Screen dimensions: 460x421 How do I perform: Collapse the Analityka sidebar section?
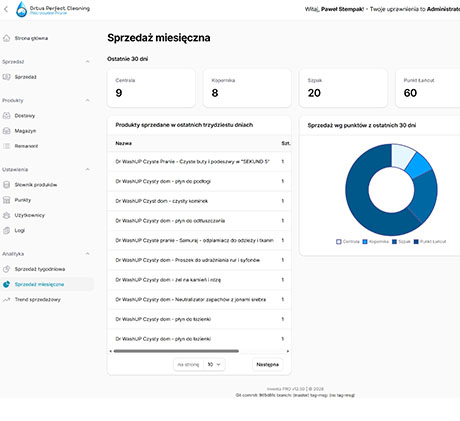point(87,254)
